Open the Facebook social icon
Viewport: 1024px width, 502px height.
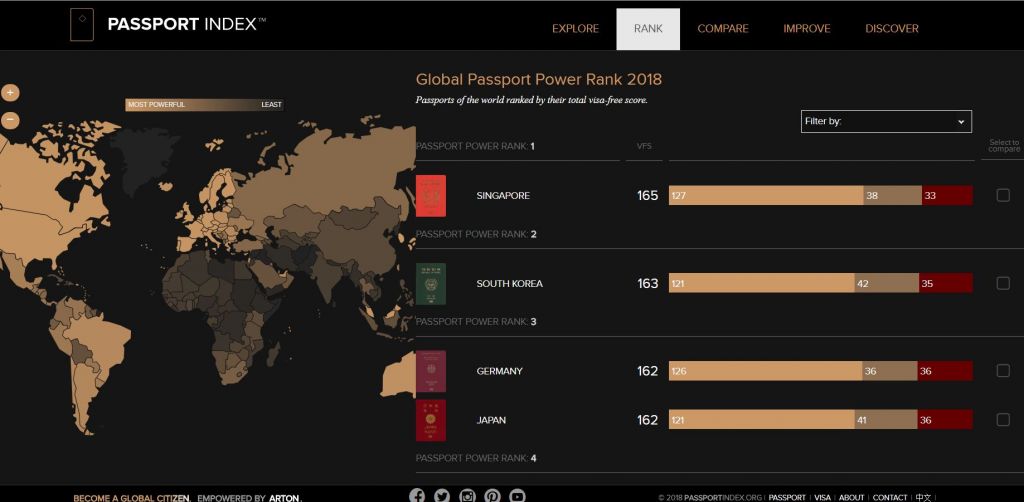417,496
